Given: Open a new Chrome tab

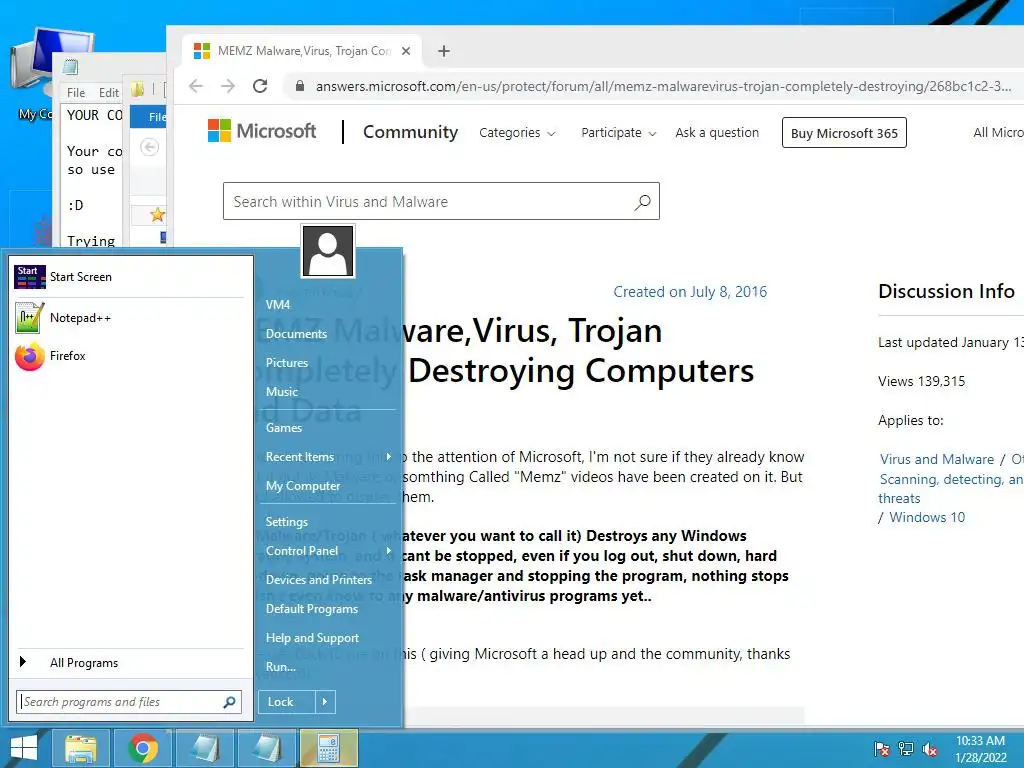Looking at the screenshot, I should [x=444, y=51].
